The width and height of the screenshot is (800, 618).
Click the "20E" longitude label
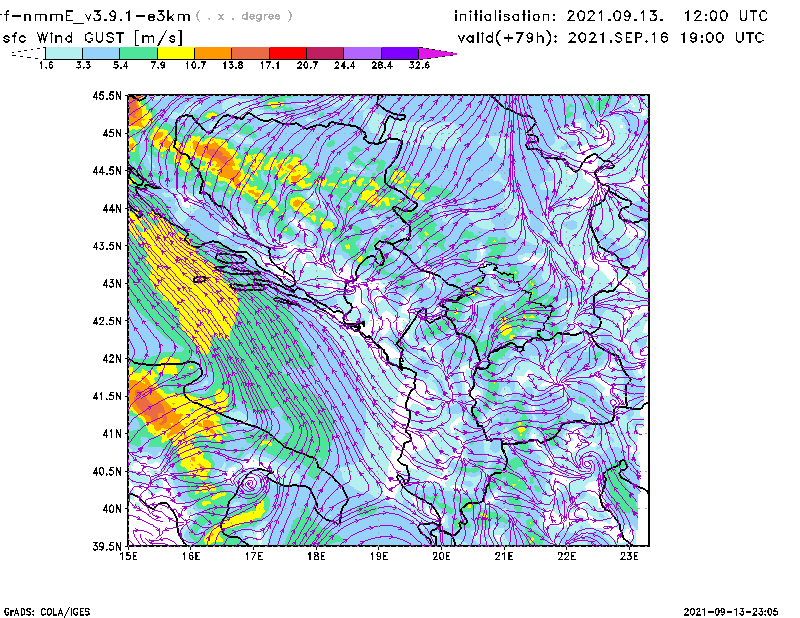[x=441, y=556]
